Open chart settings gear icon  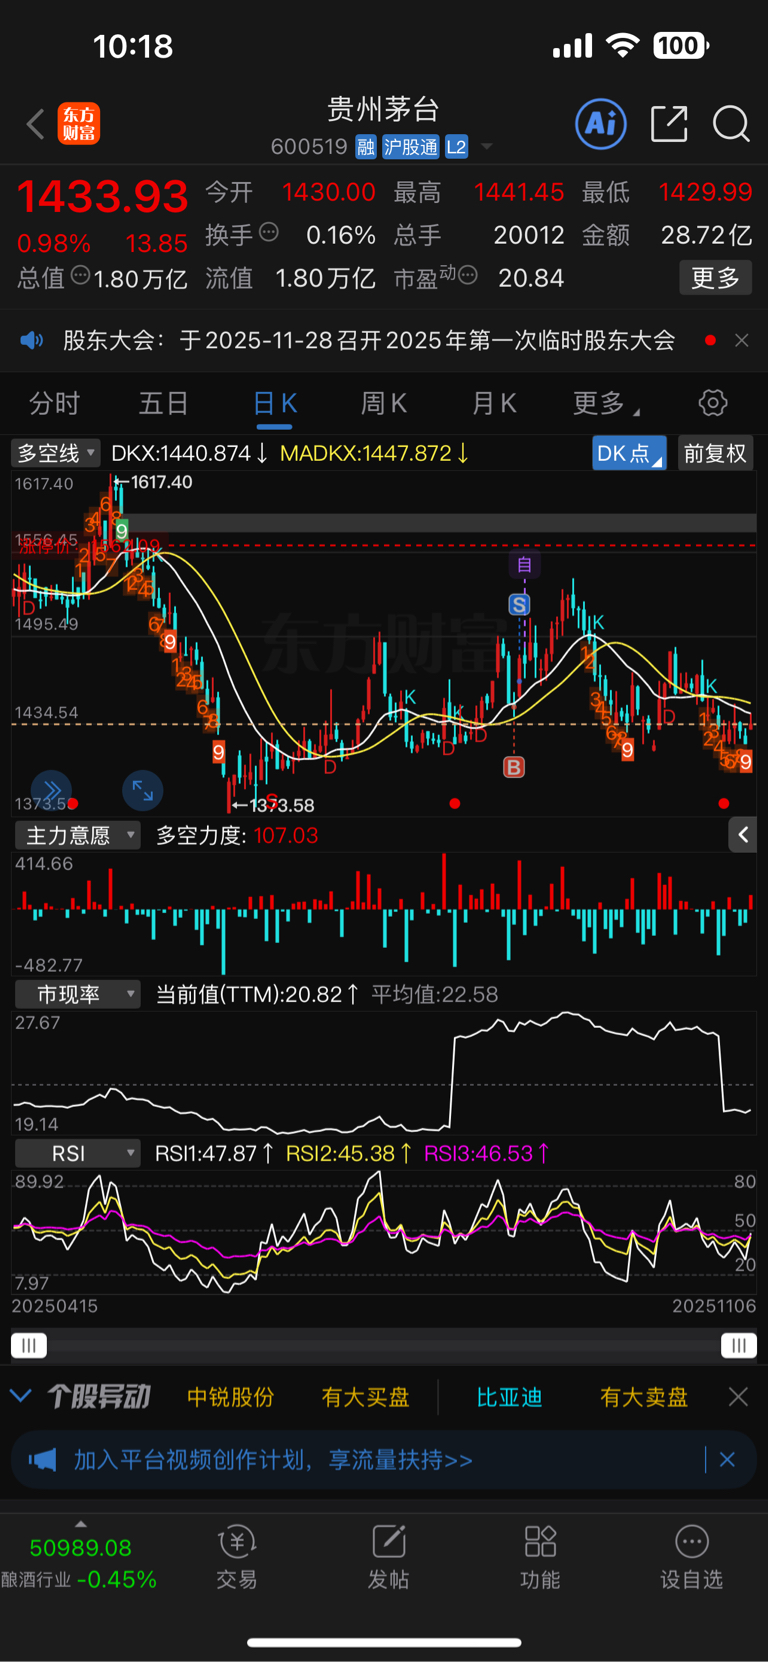coord(713,403)
